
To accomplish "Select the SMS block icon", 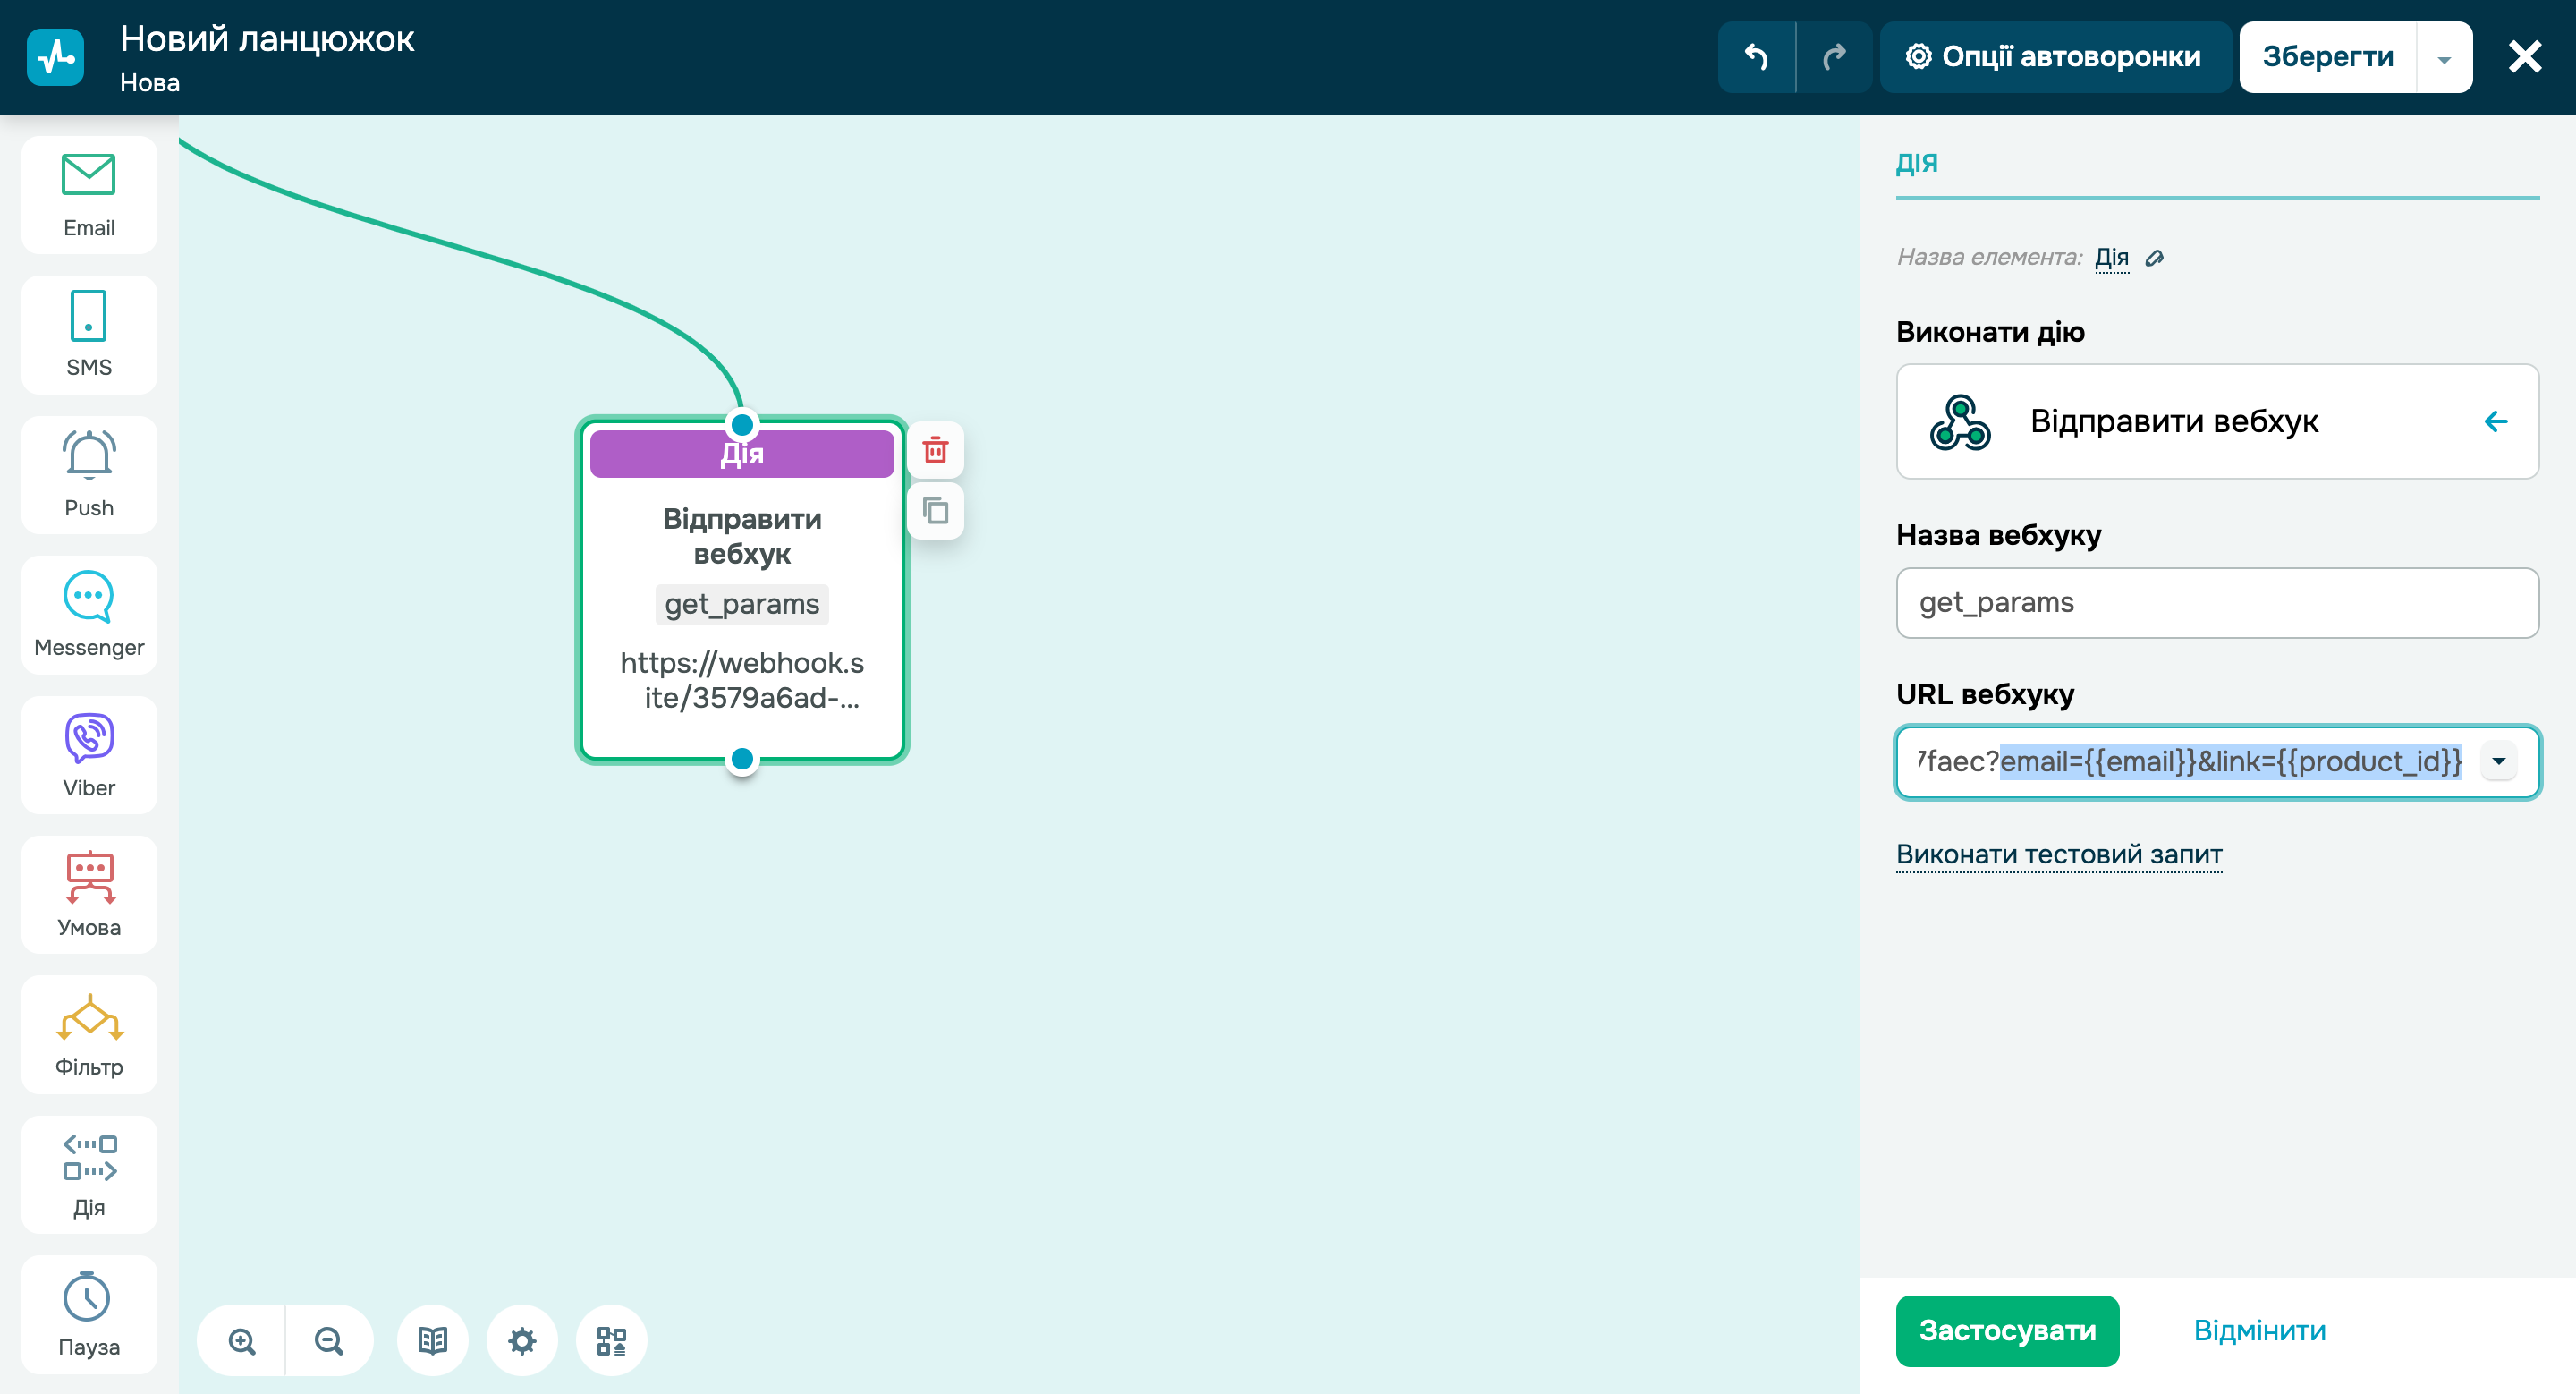I will [89, 335].
